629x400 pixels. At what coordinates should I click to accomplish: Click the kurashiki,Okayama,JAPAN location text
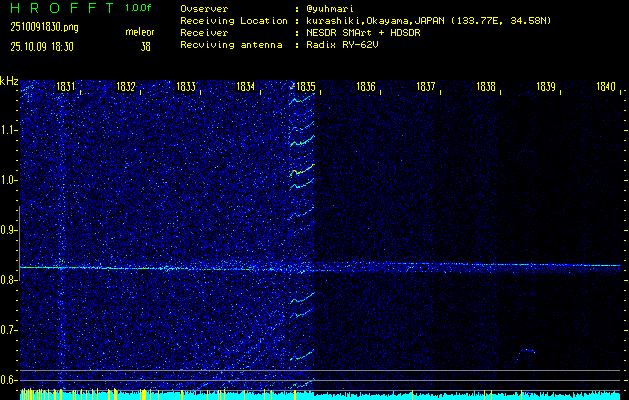point(428,21)
